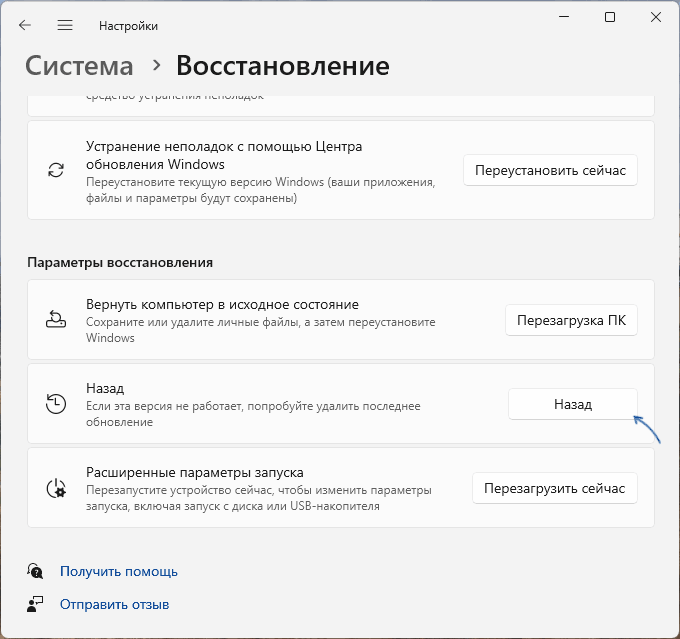Image resolution: width=680 pixels, height=639 pixels.
Task: Click the Восстановление breadcrumb title
Action: pos(283,66)
